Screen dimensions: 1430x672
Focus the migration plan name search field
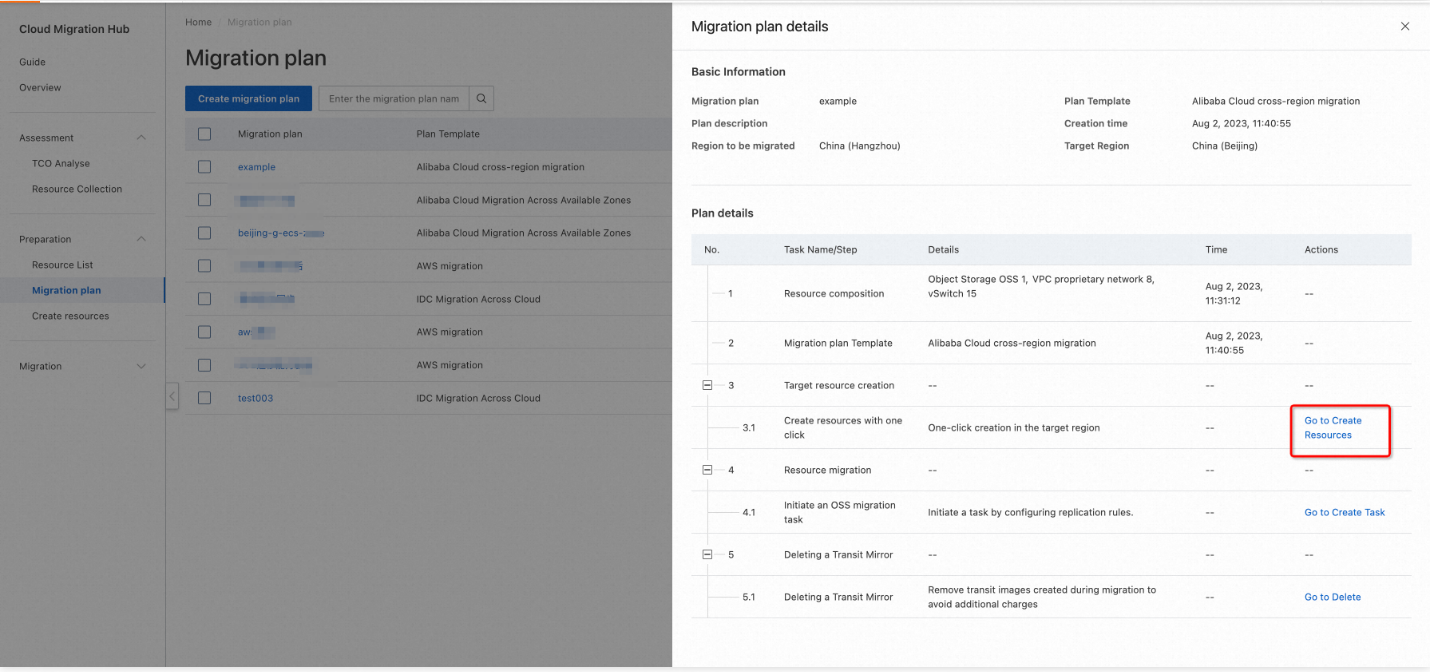pos(394,99)
